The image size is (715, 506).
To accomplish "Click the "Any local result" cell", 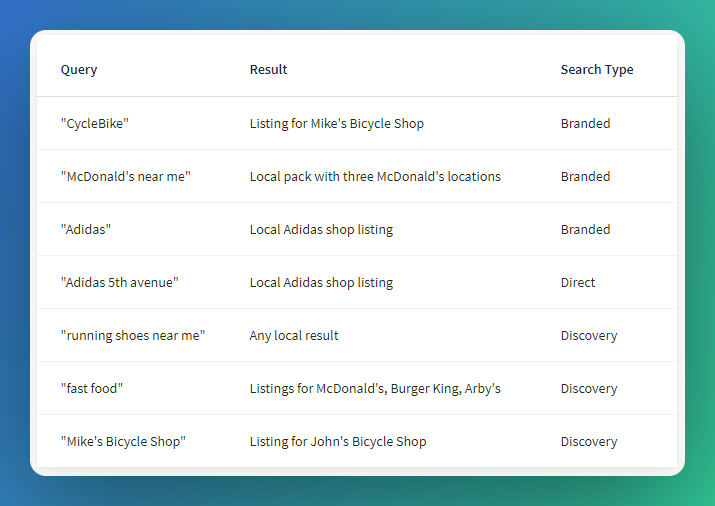I will pyautogui.click(x=294, y=336).
